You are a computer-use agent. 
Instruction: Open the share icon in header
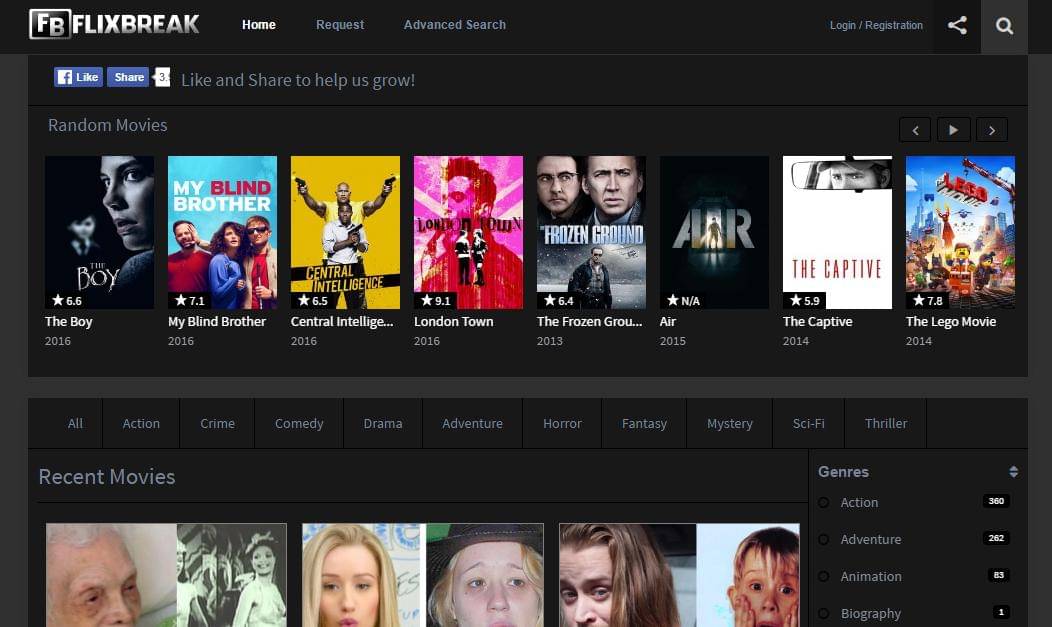pos(957,26)
